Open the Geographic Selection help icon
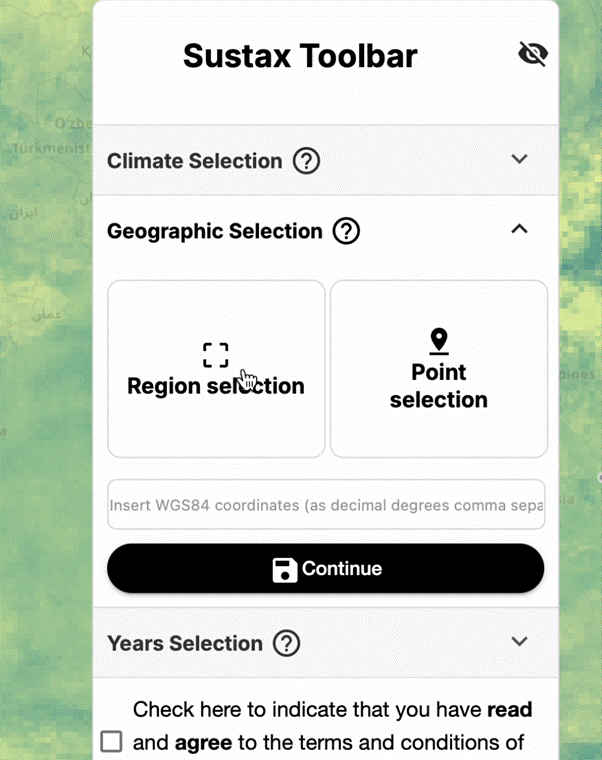 click(346, 232)
